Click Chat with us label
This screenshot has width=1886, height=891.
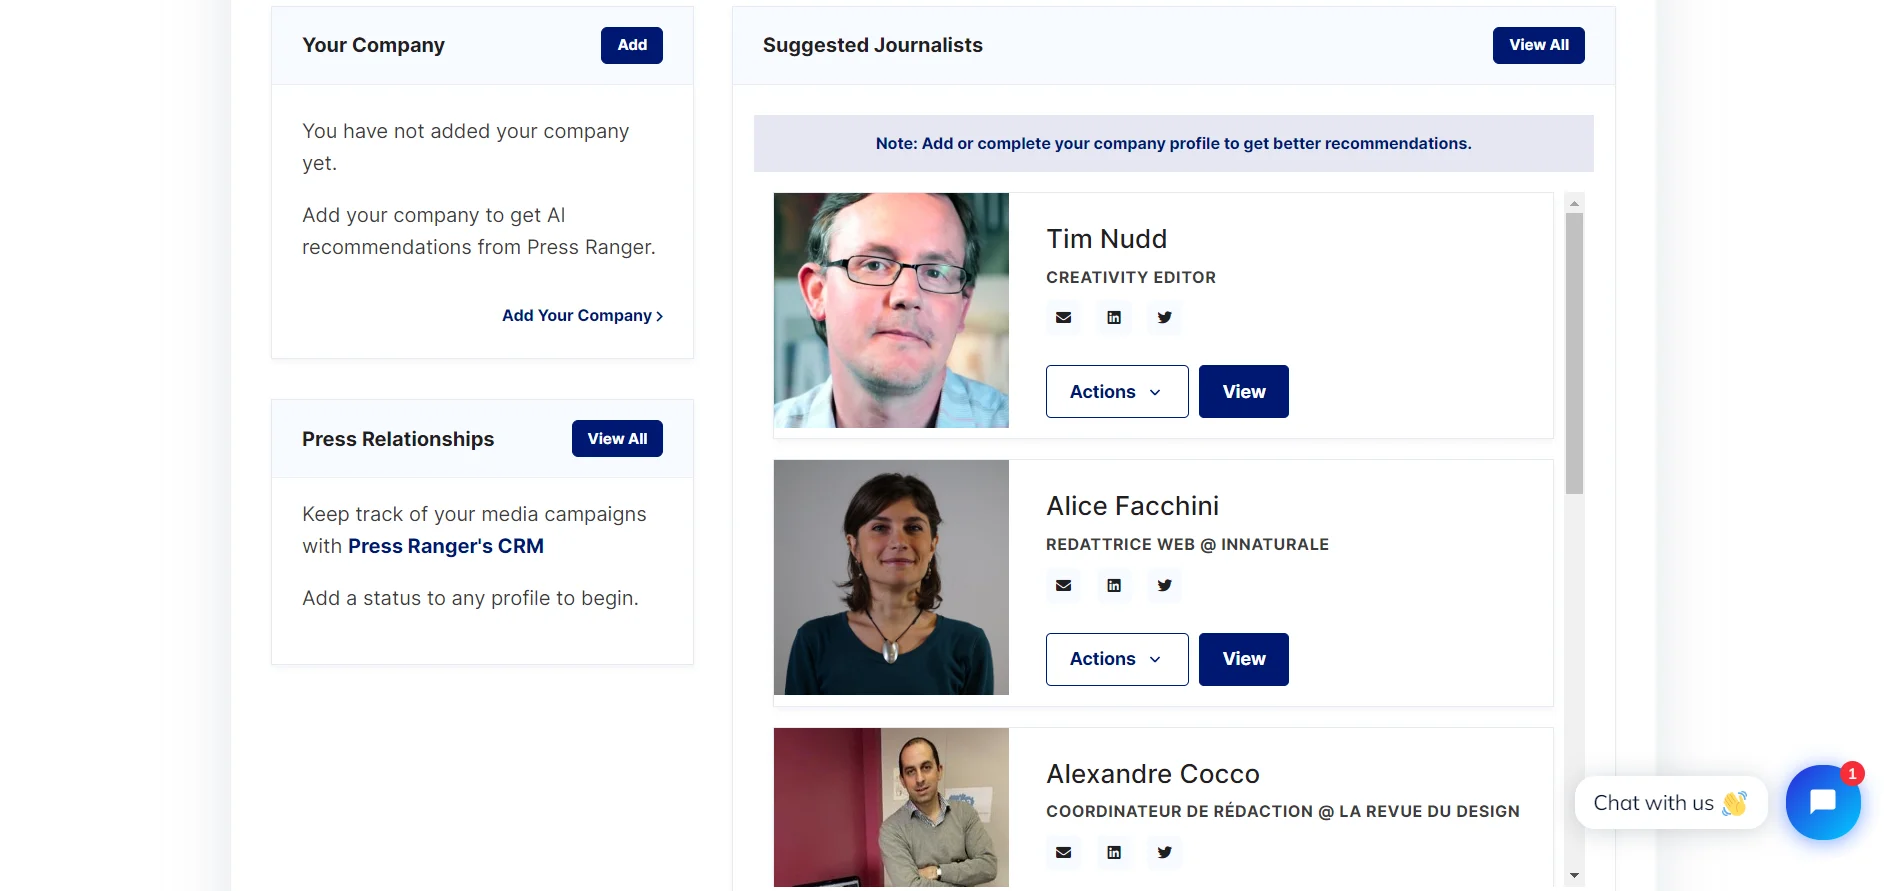[1671, 803]
